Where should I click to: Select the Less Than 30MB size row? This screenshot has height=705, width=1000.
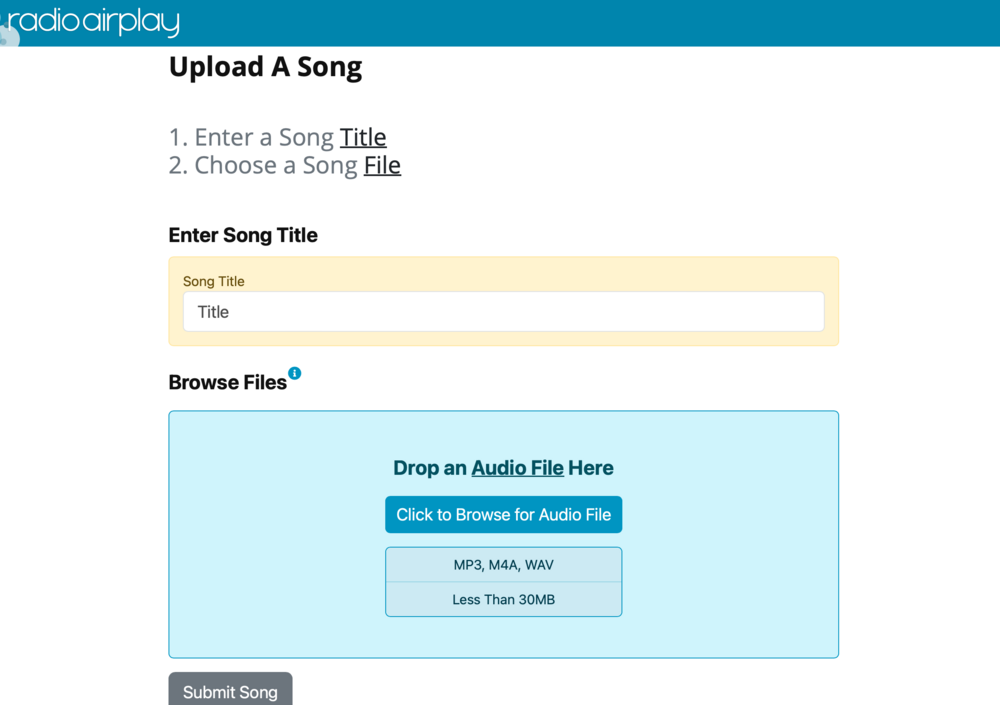click(x=503, y=600)
